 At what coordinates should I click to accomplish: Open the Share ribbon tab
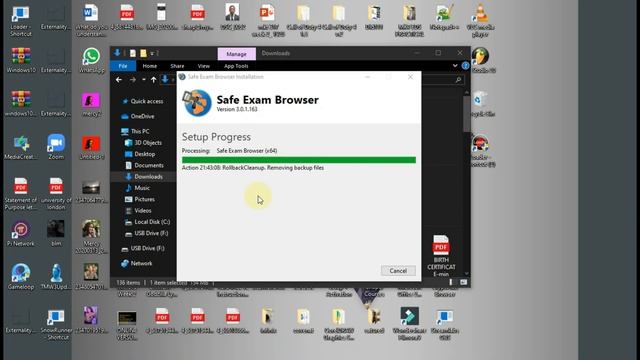[177, 66]
